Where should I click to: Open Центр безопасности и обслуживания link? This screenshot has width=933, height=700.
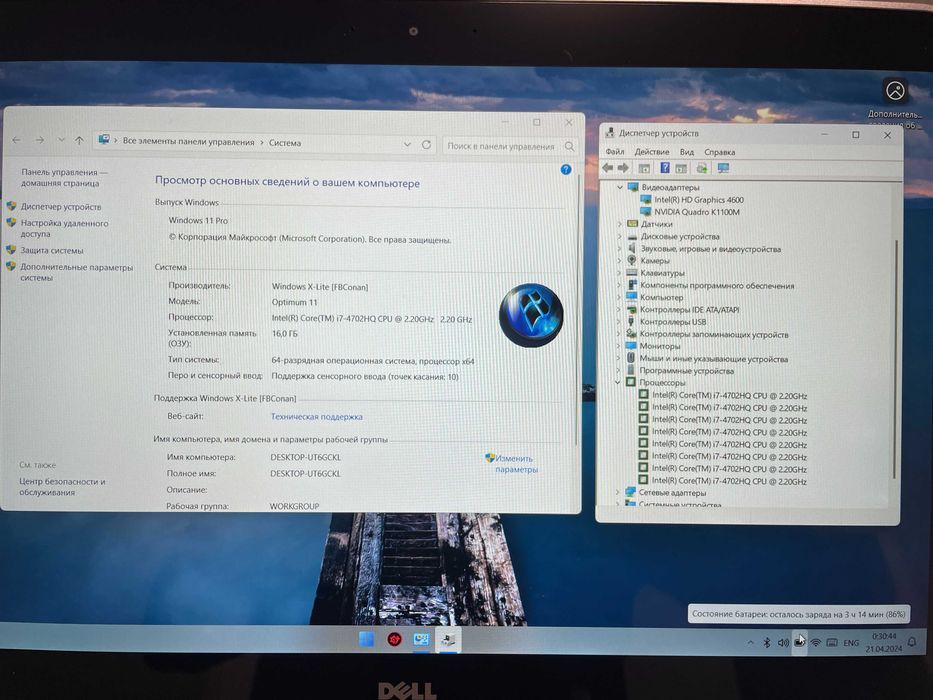point(62,487)
